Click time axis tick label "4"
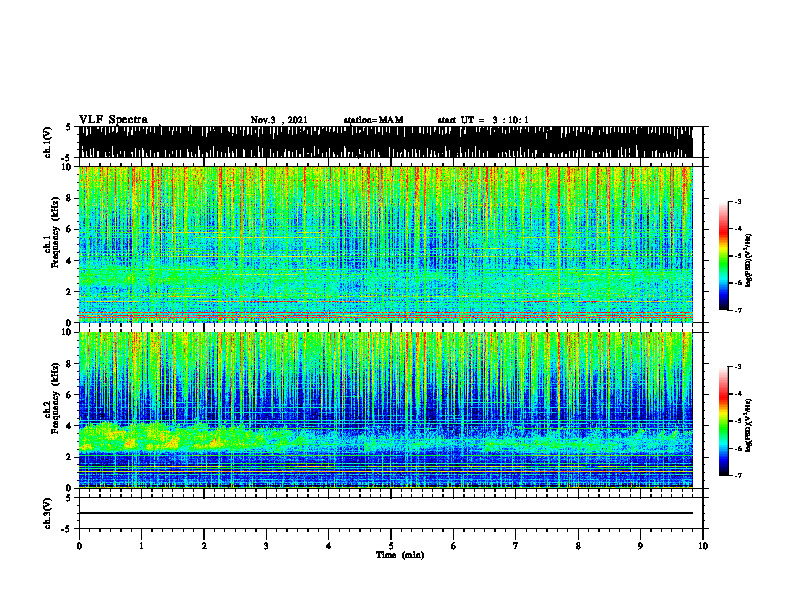Viewport: 792px width, 612px height. [x=329, y=546]
